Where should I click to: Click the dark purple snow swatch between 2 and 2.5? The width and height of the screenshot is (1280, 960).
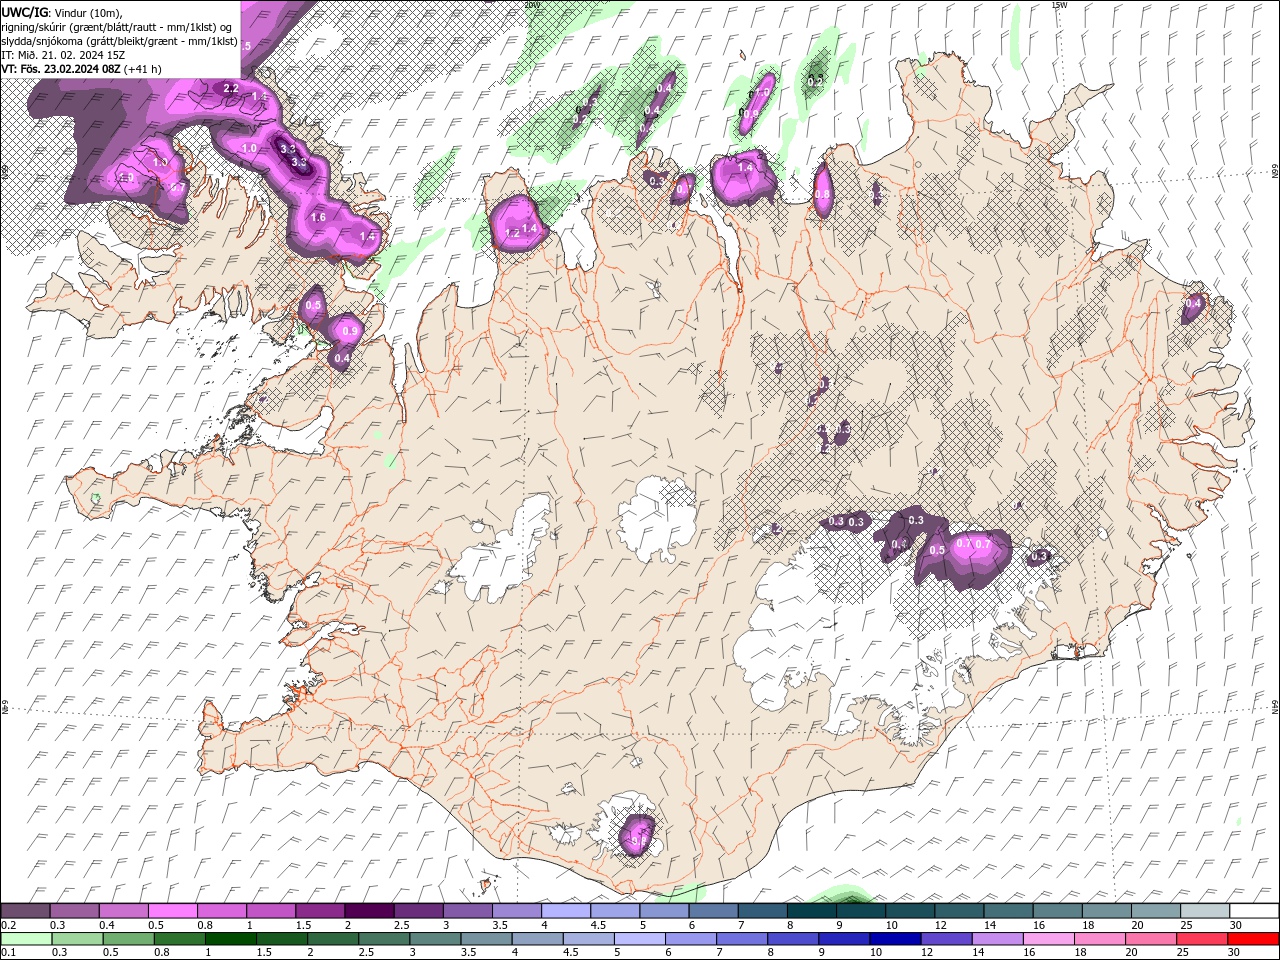(369, 911)
